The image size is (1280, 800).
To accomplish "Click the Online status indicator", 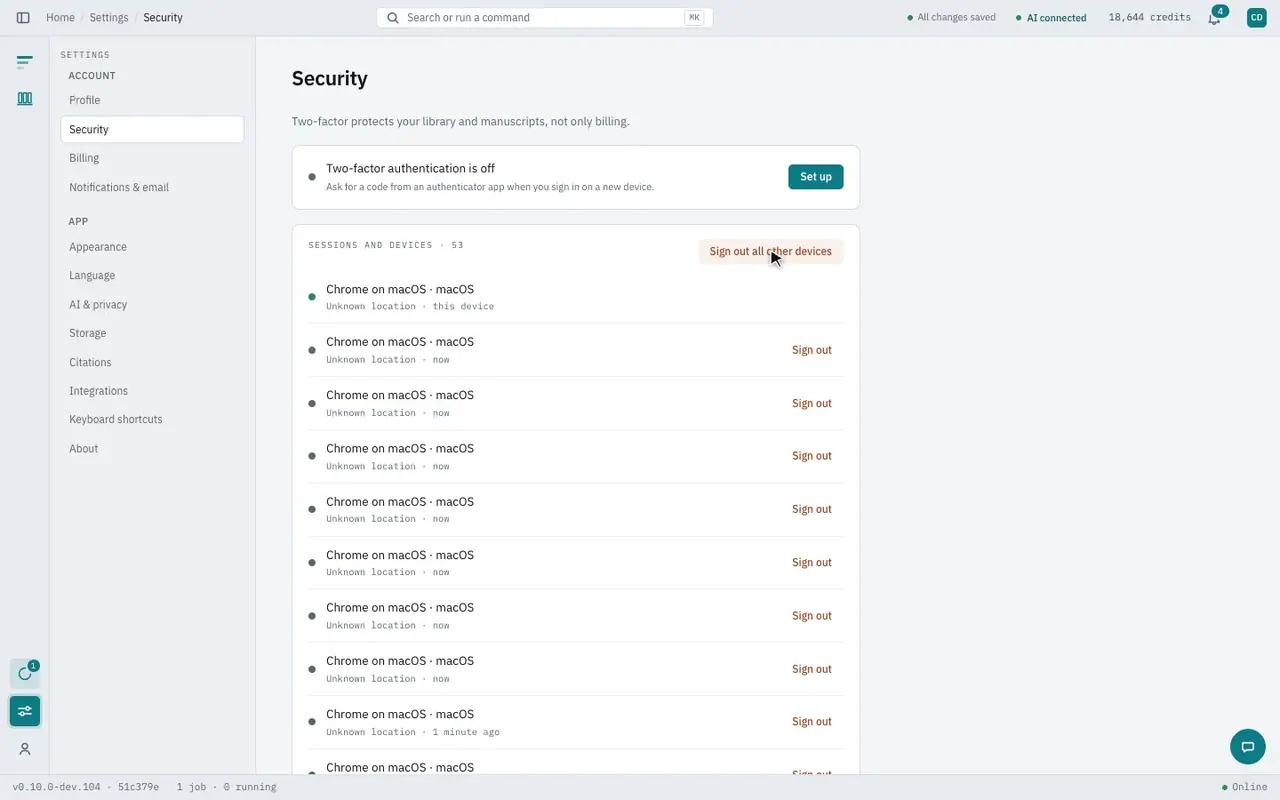I will (1245, 787).
